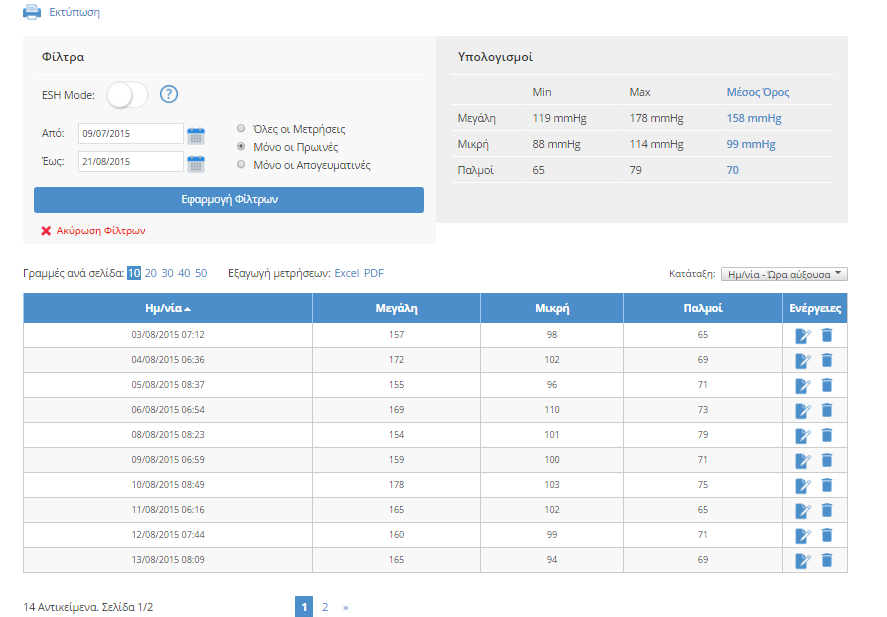The height and width of the screenshot is (617, 887).
Task: Click the Εφαρμογή Φίλτρων button
Action: (229, 200)
